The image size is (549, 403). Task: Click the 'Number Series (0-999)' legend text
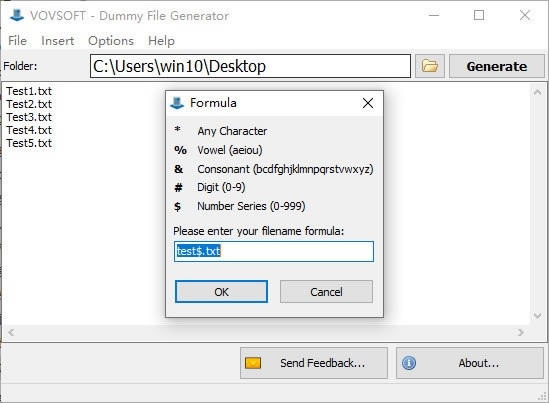(251, 206)
